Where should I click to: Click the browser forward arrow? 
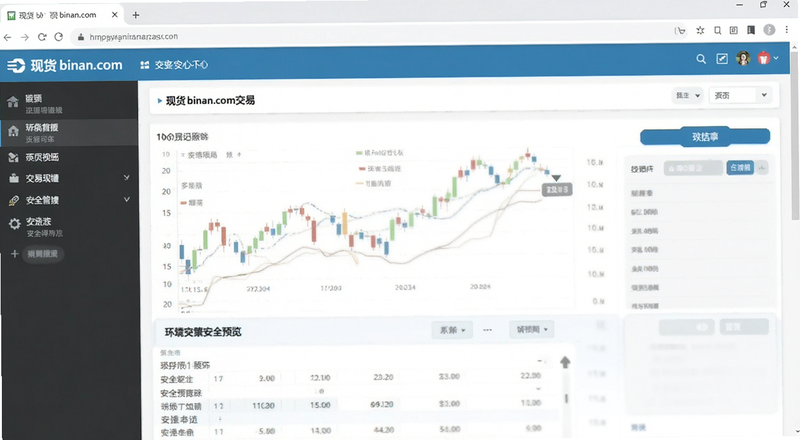click(x=24, y=37)
